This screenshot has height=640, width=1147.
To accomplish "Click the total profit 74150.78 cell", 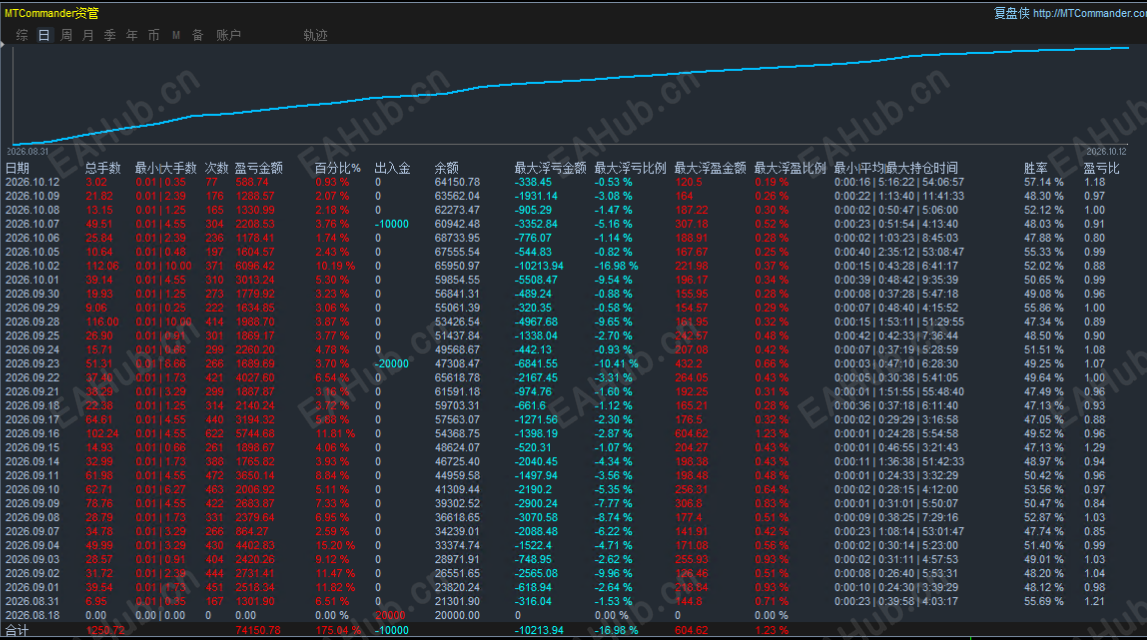I will (258, 630).
